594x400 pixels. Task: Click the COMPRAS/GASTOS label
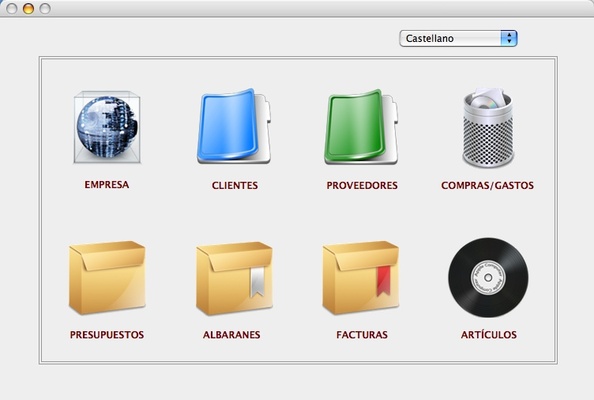coord(488,185)
